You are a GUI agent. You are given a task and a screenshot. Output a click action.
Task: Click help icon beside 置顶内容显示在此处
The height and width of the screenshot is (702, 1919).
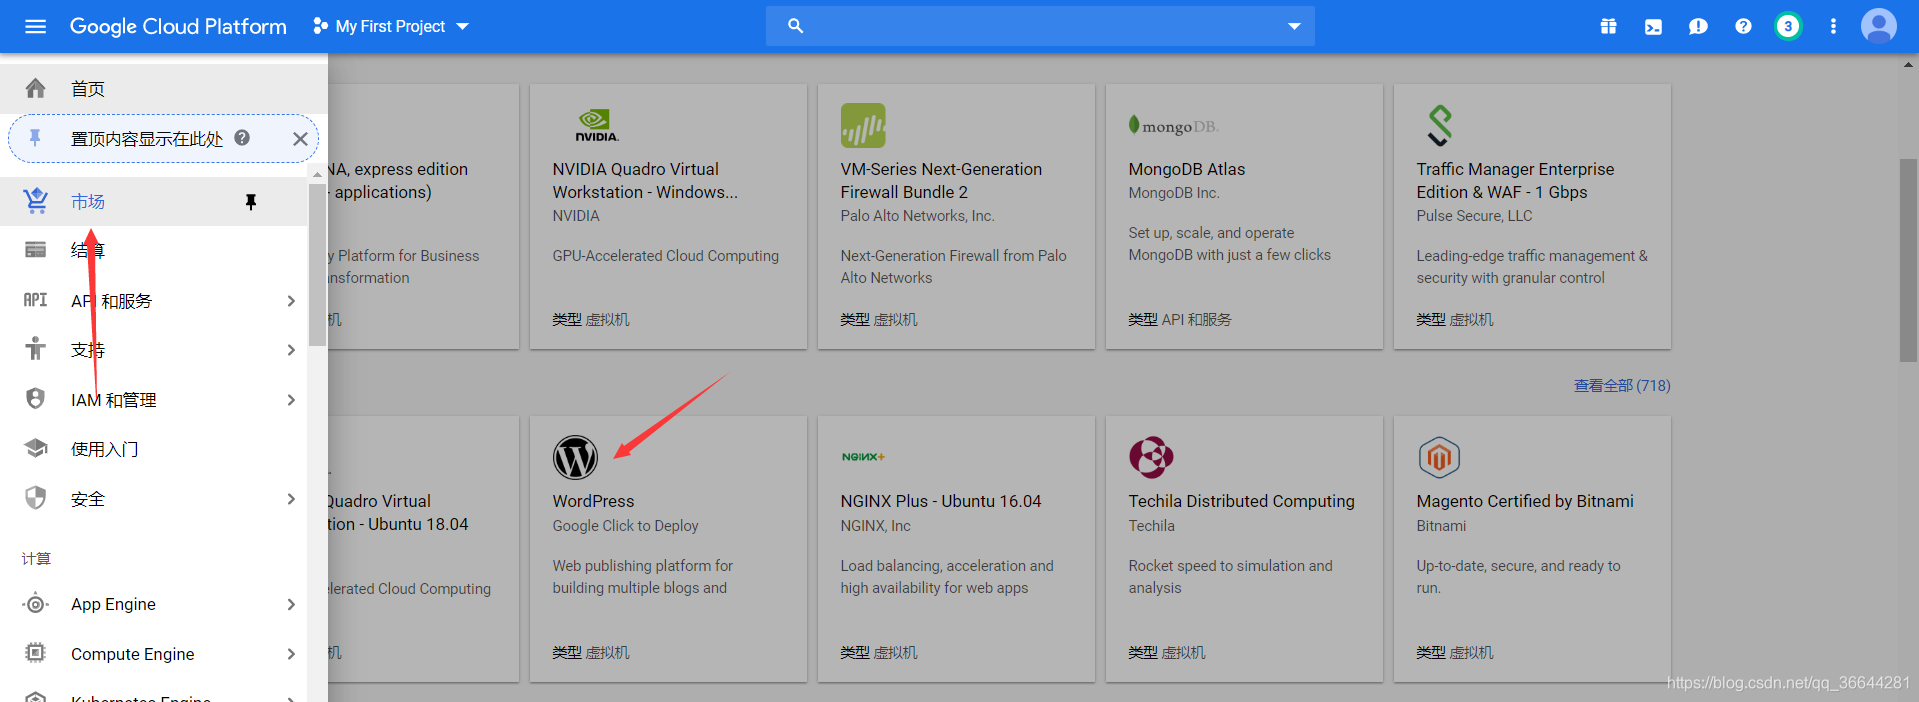click(242, 138)
